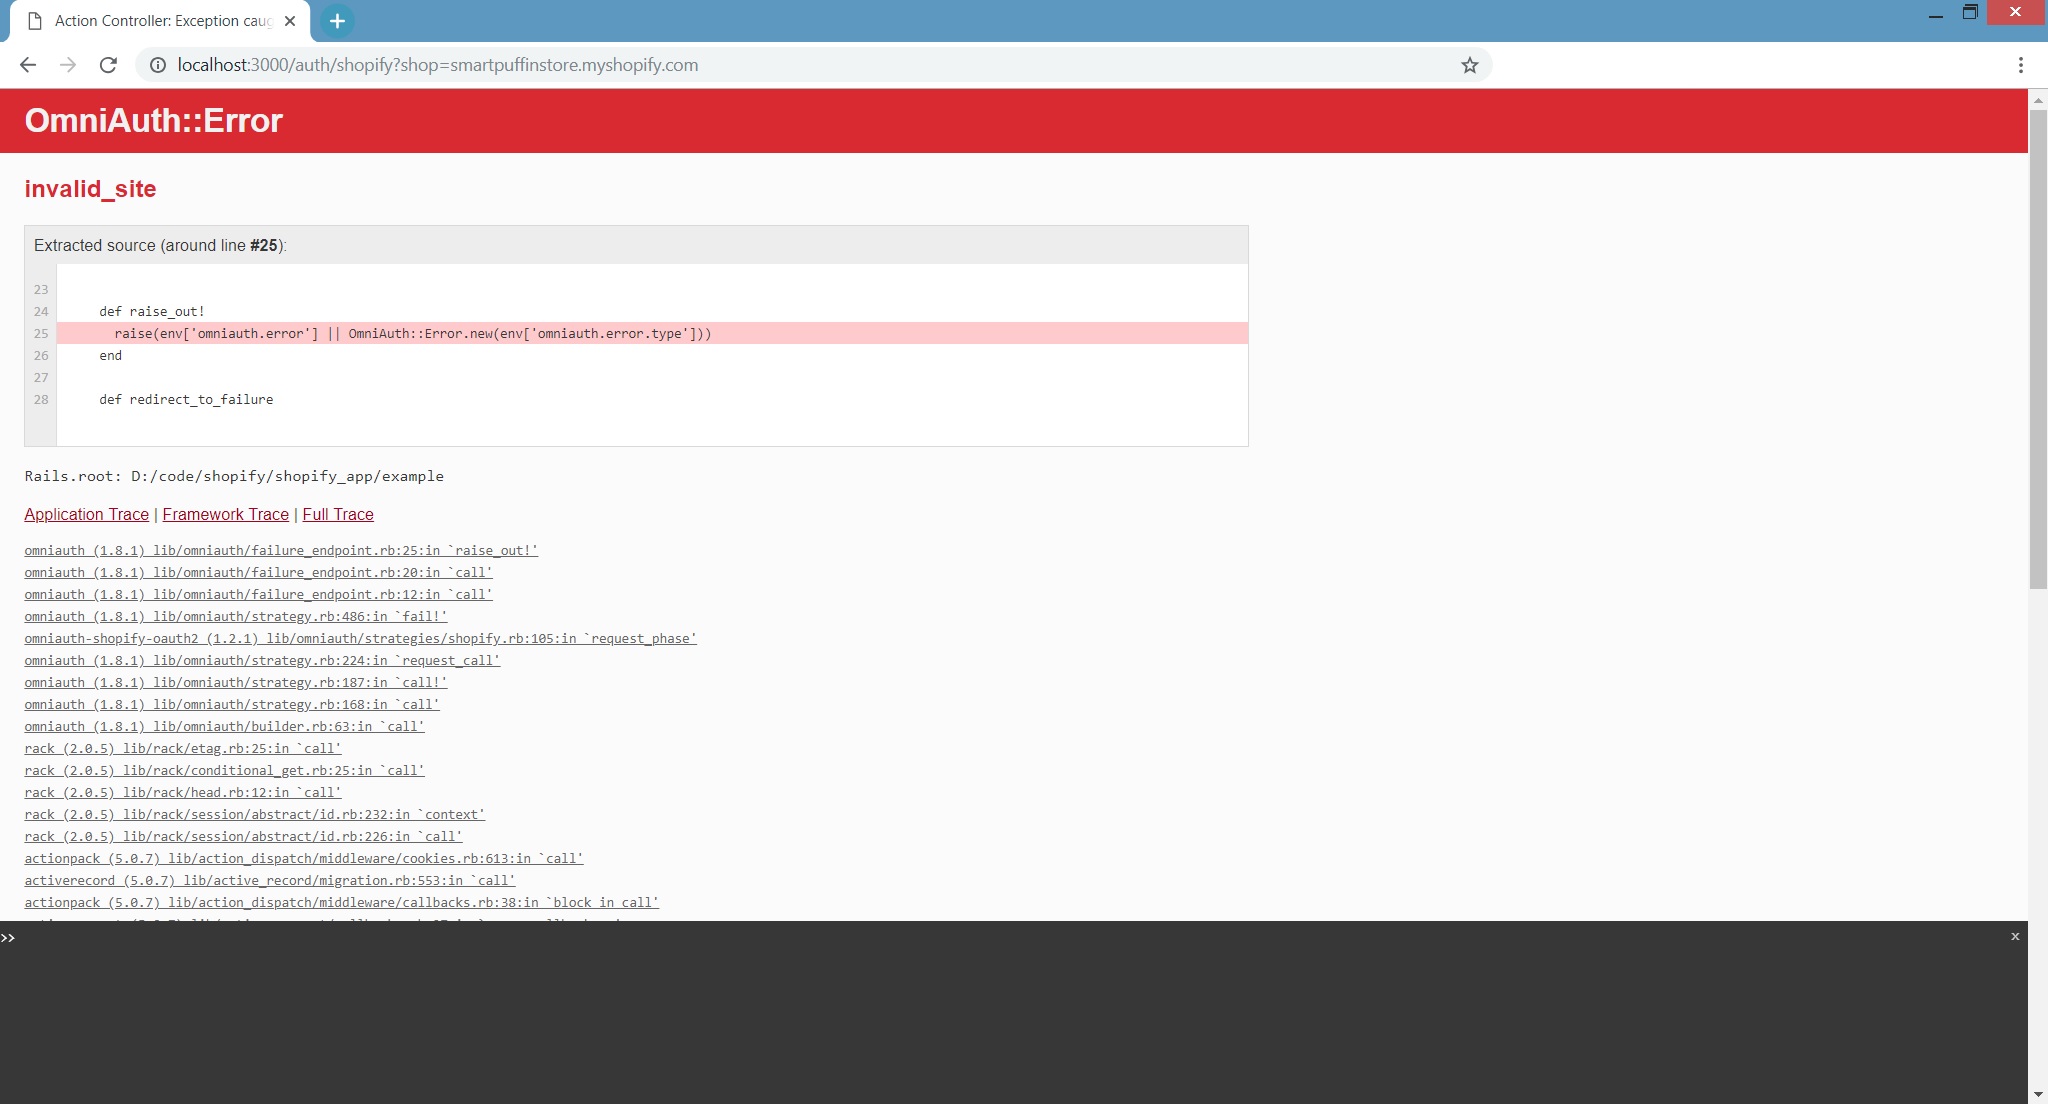Open the actionpack cookies middleware trace link
Image resolution: width=2048 pixels, height=1104 pixels.
coord(303,858)
